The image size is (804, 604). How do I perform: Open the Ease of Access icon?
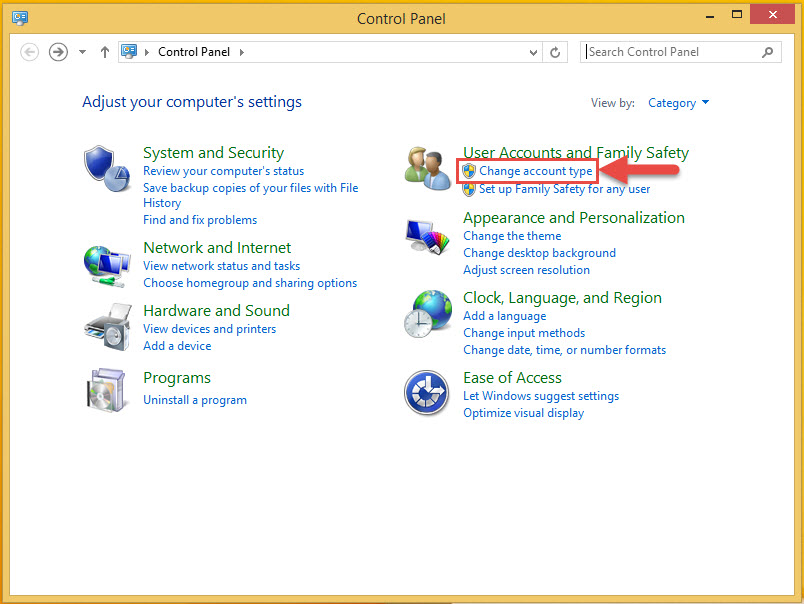point(427,392)
